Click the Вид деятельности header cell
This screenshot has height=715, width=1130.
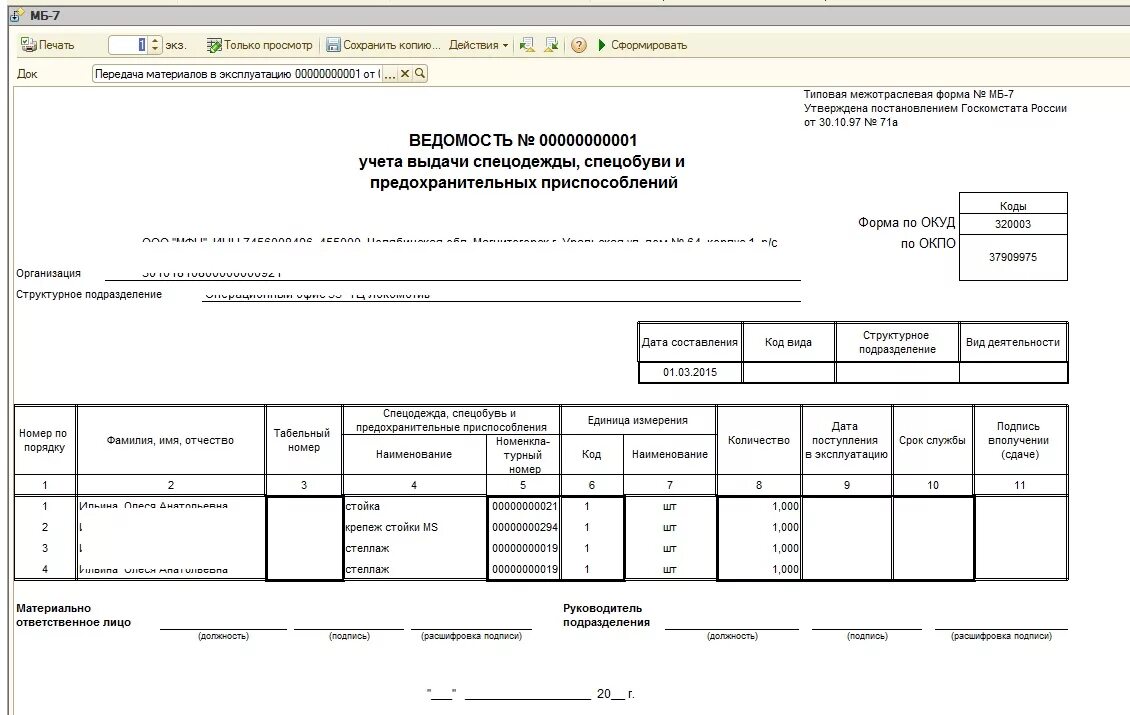(1013, 342)
